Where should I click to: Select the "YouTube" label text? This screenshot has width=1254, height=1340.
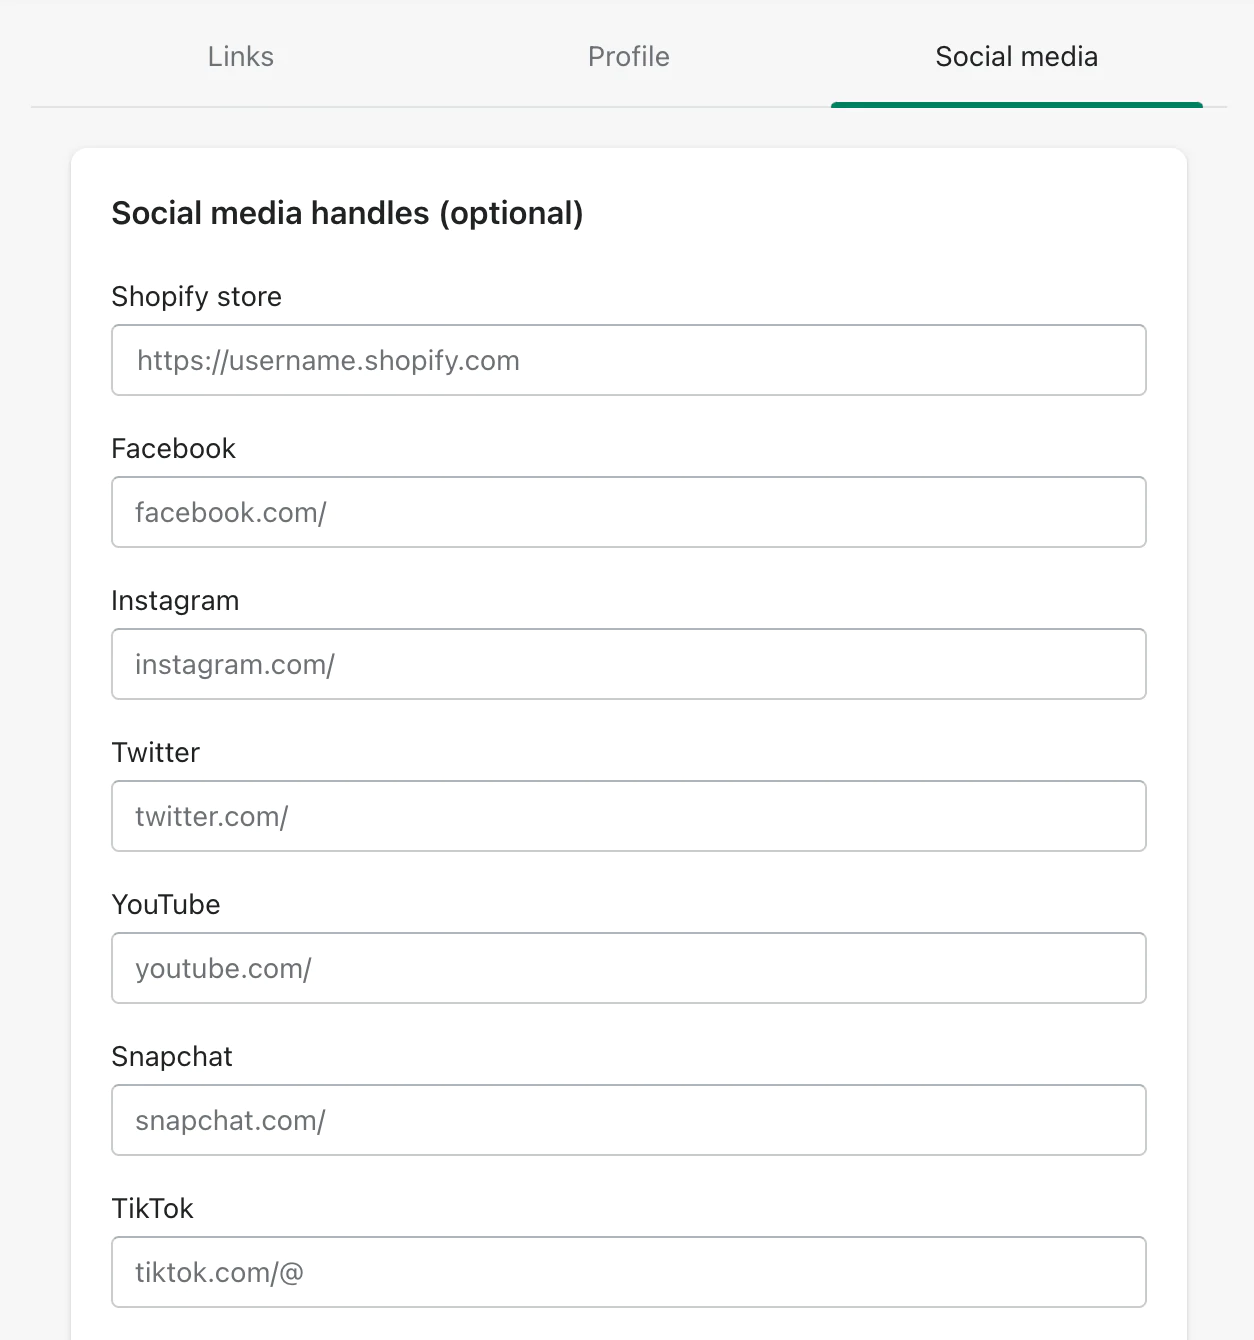(x=165, y=905)
